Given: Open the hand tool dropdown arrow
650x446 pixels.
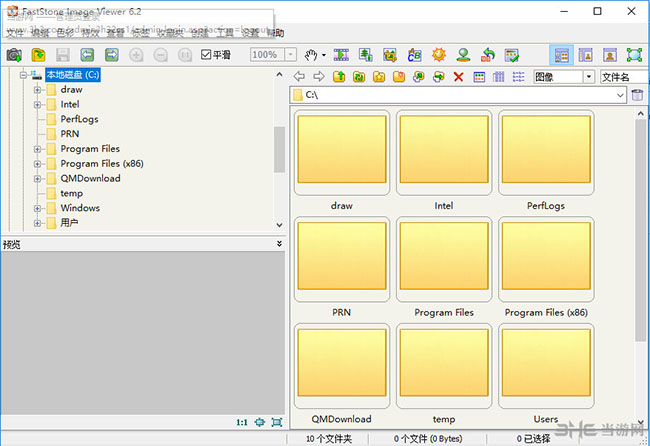Looking at the screenshot, I should 324,55.
